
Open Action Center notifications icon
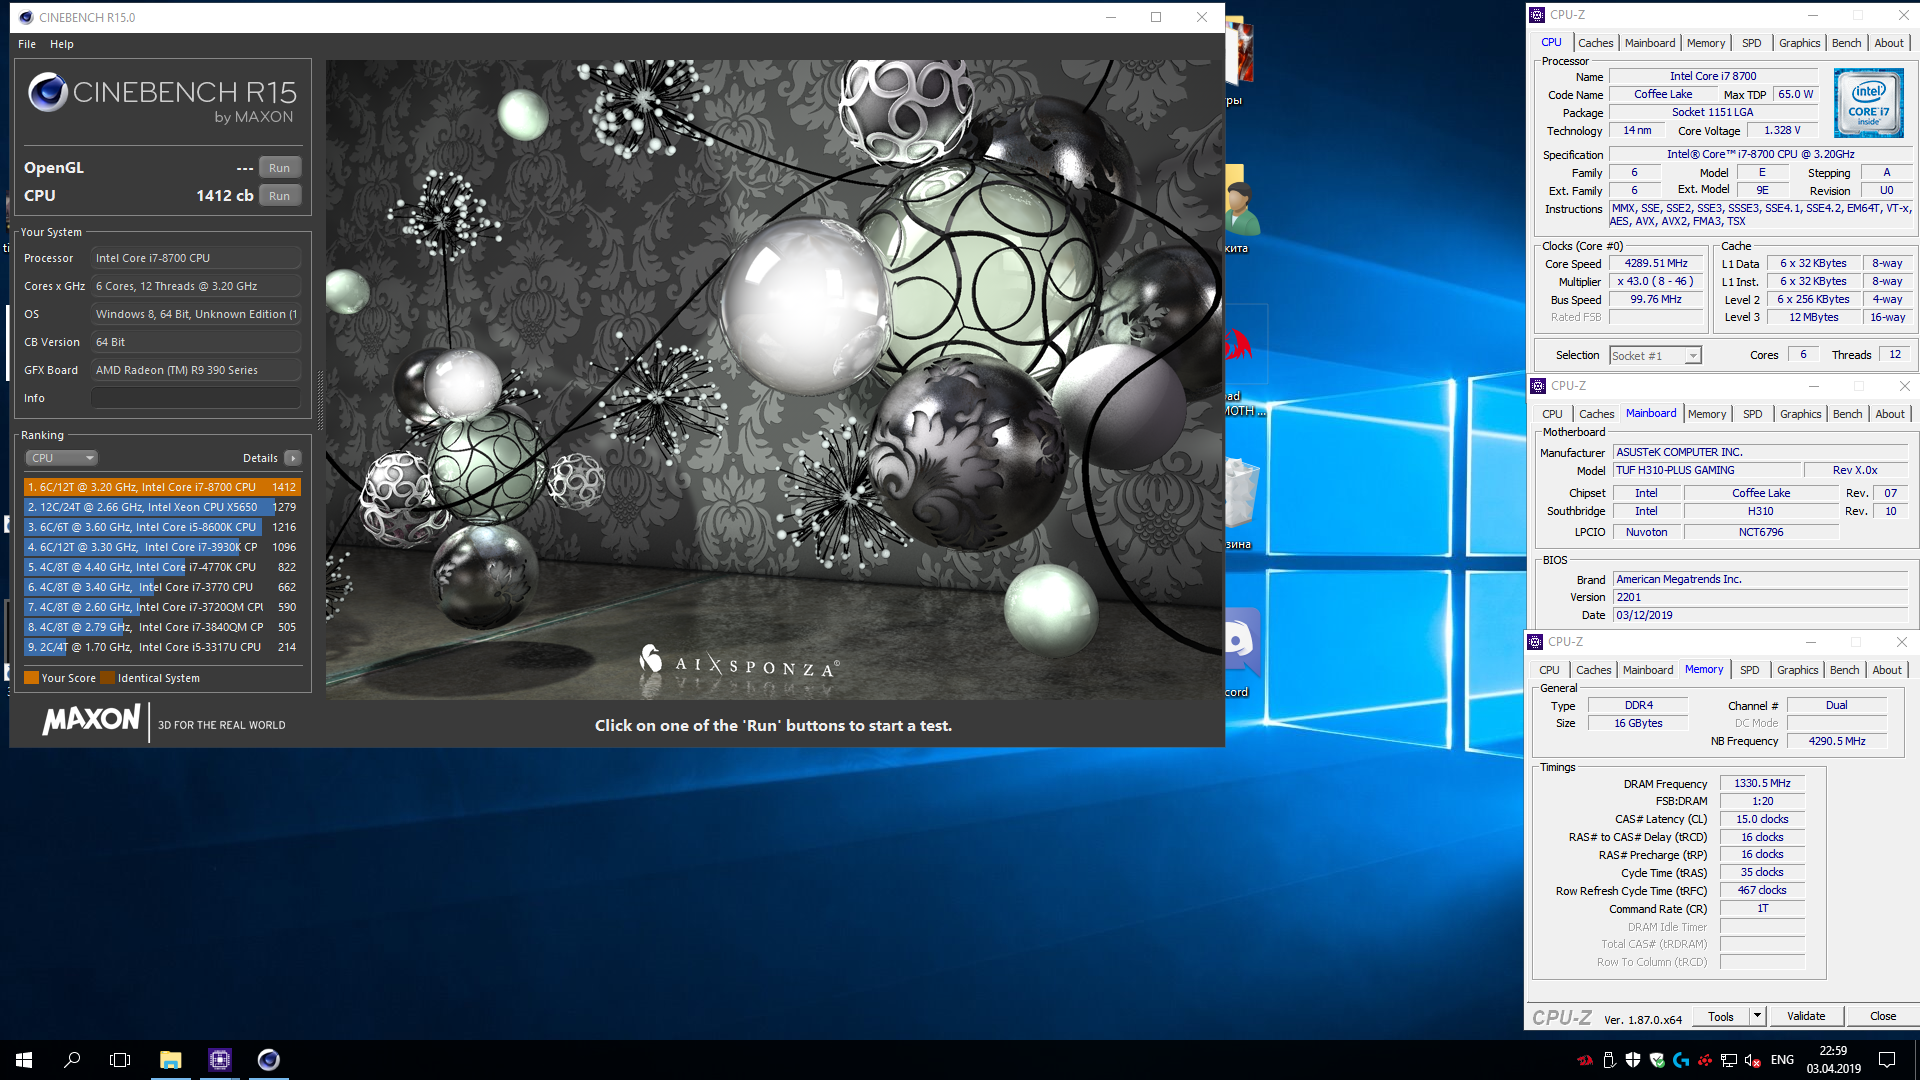(x=1887, y=1060)
